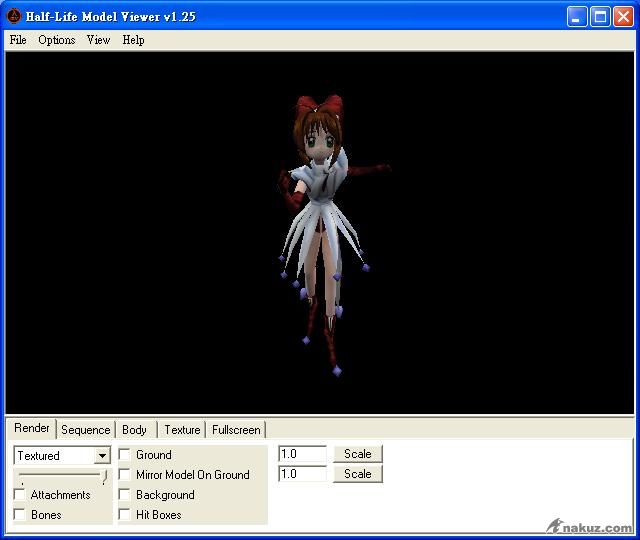Expand the Textured render mode dropdown
Image resolution: width=640 pixels, height=540 pixels.
[102, 456]
